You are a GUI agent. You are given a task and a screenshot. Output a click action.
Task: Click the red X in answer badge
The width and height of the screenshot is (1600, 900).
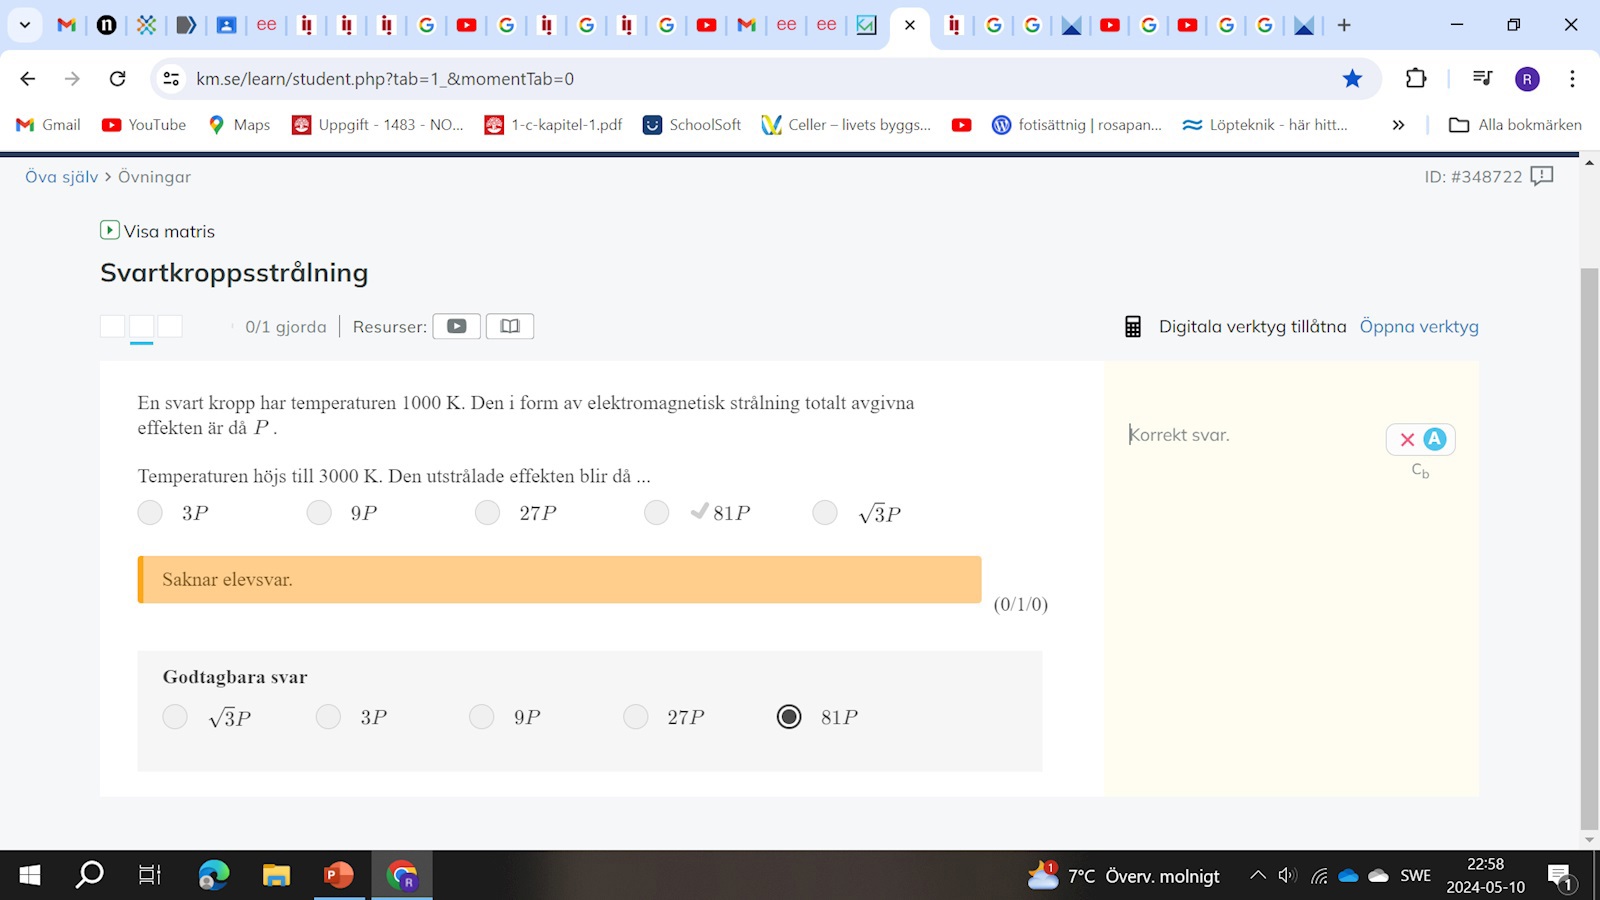point(1407,439)
